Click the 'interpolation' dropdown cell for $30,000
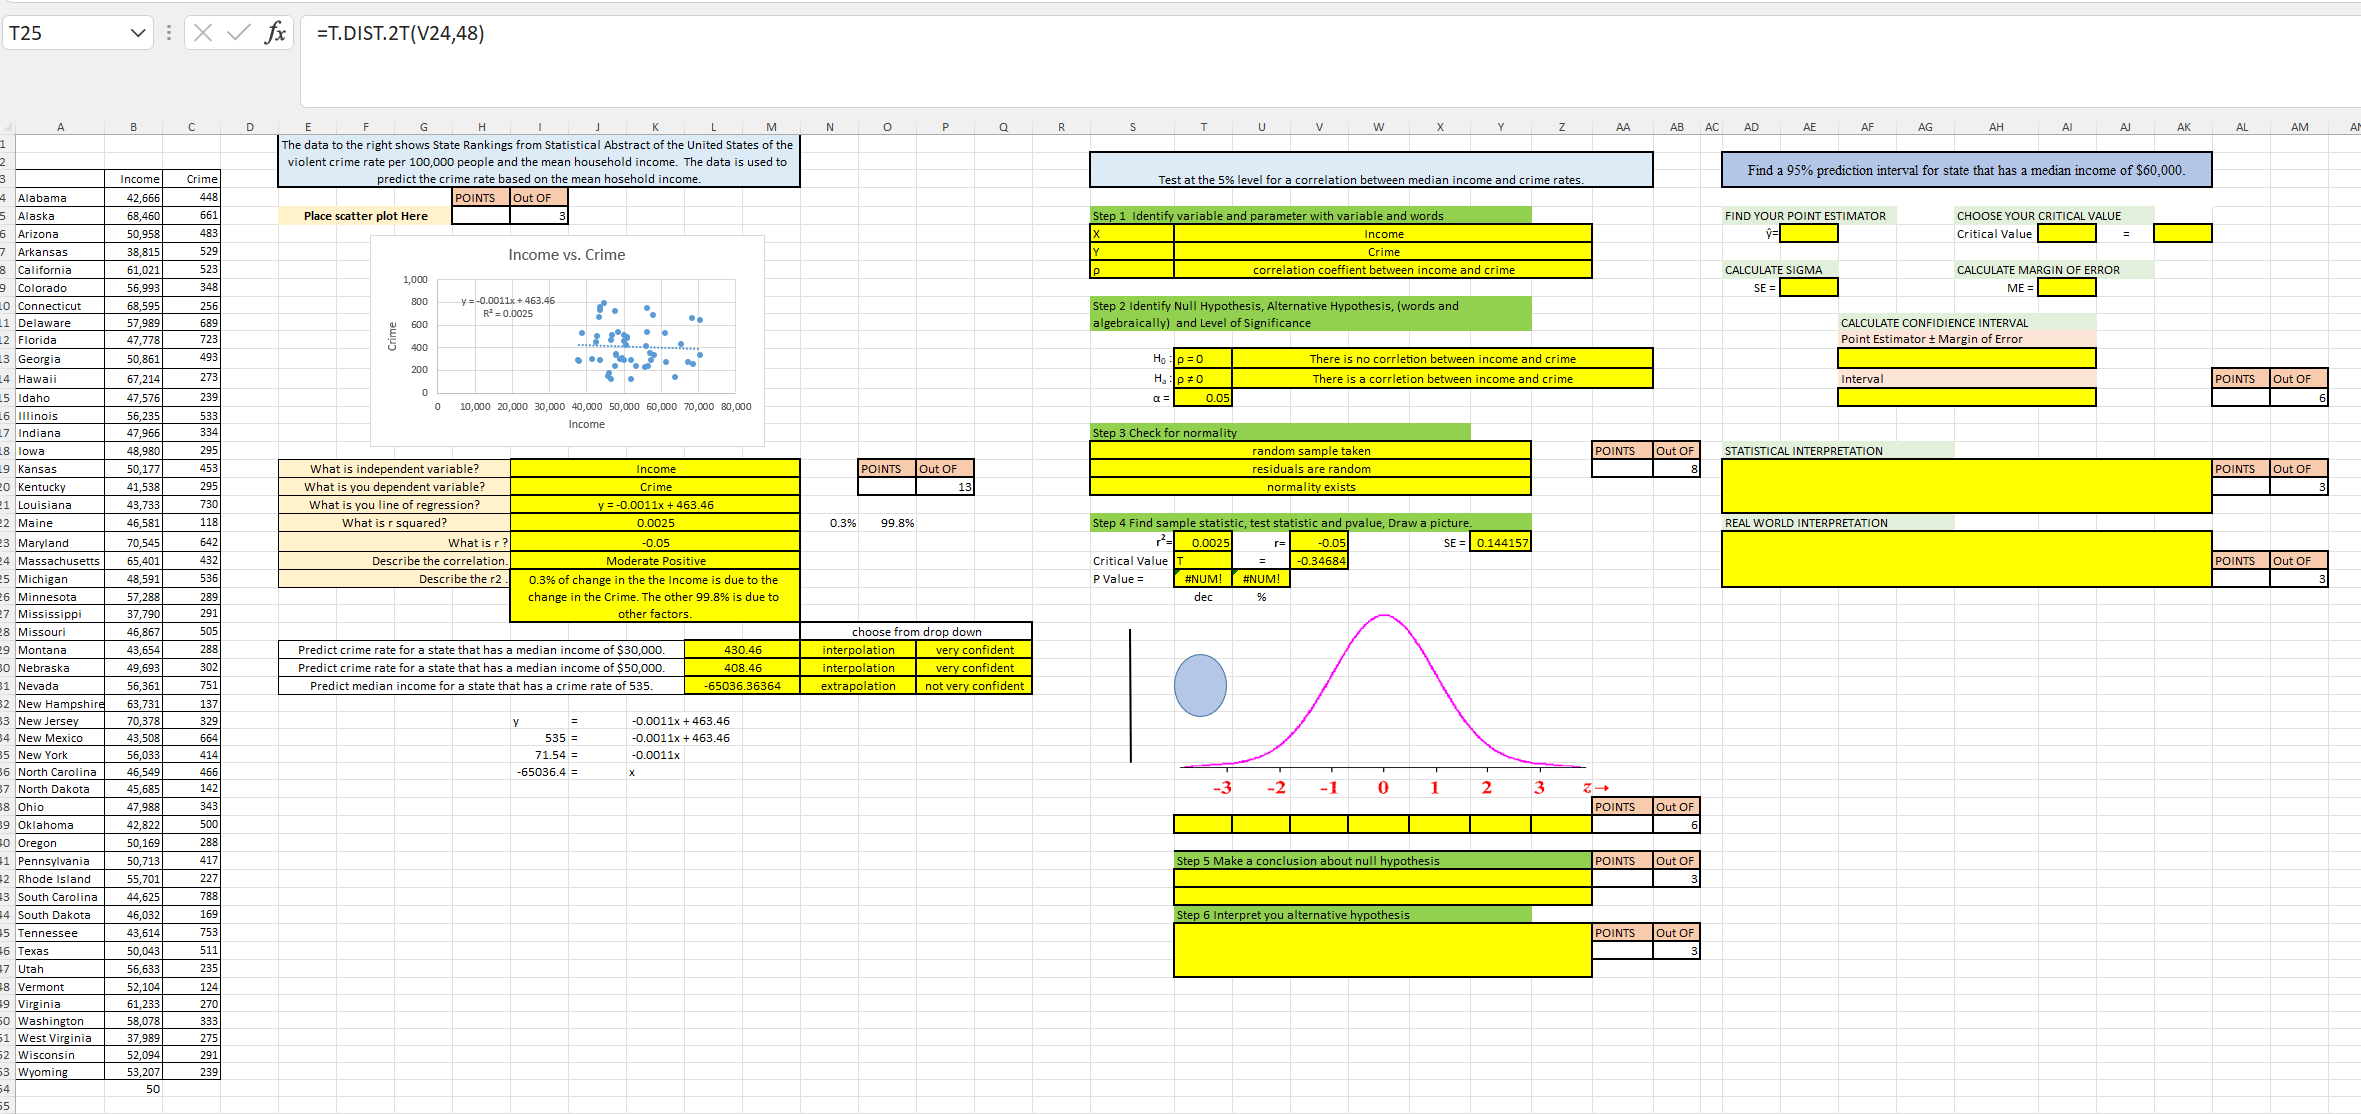The image size is (2361, 1114). click(x=858, y=650)
